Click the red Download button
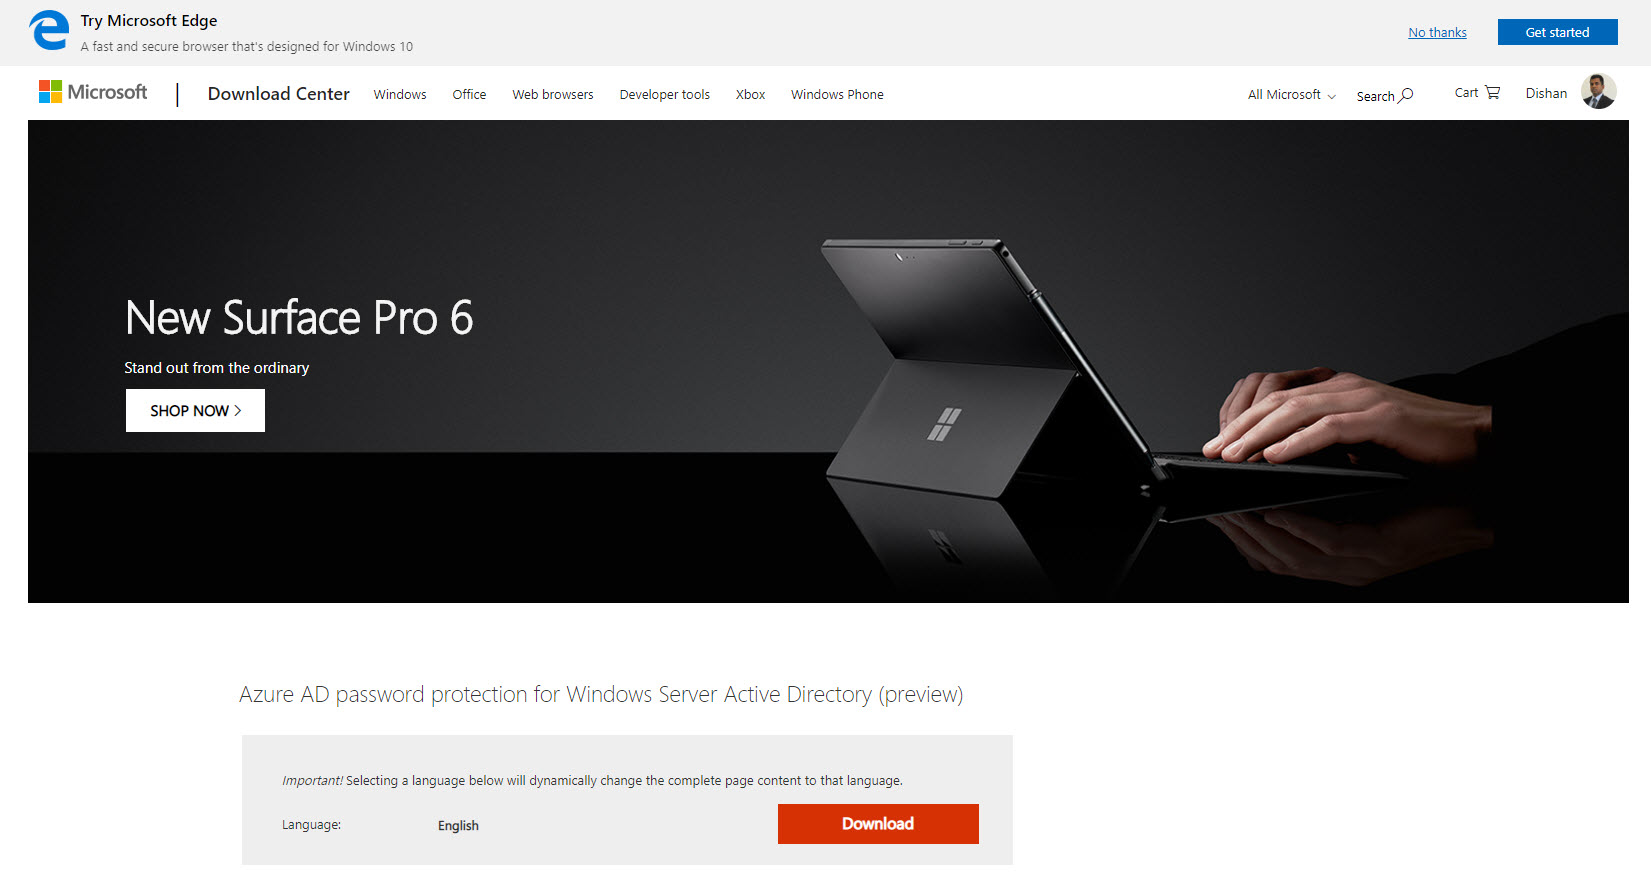This screenshot has width=1651, height=884. pyautogui.click(x=878, y=824)
